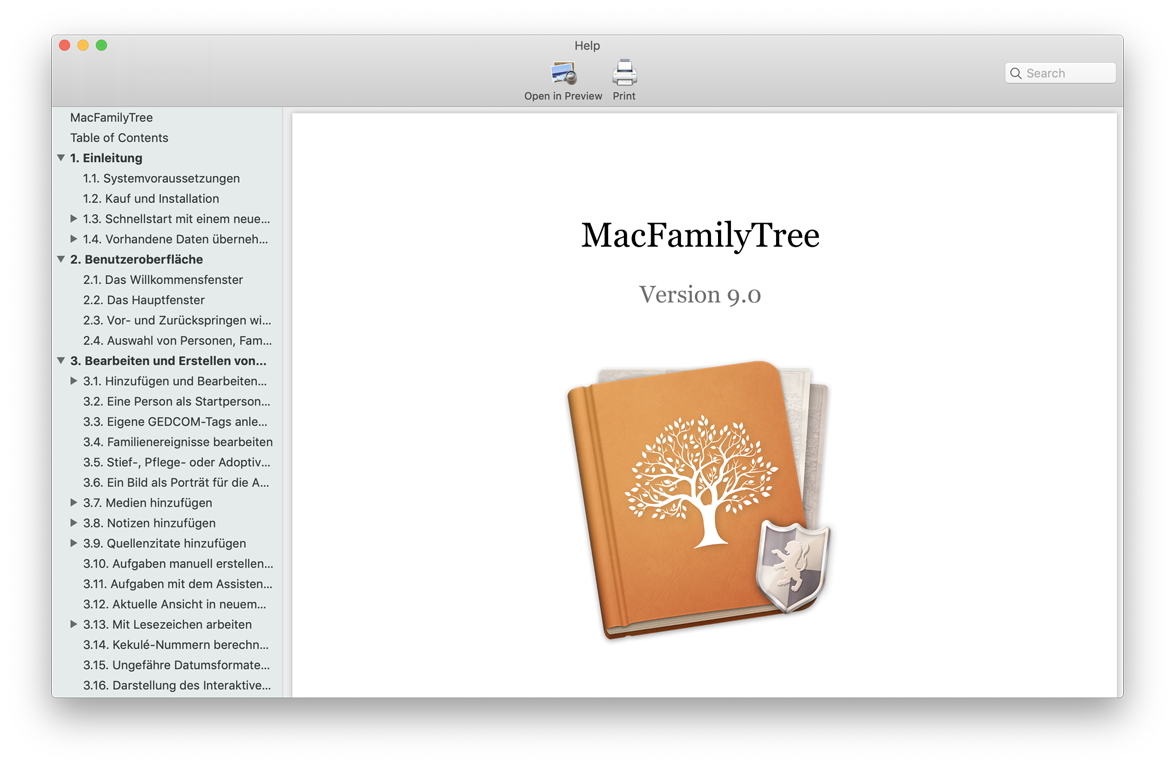The width and height of the screenshot is (1175, 766).
Task: Expand 1.3. Schnellstart mit einem neue...
Action: click(x=73, y=219)
